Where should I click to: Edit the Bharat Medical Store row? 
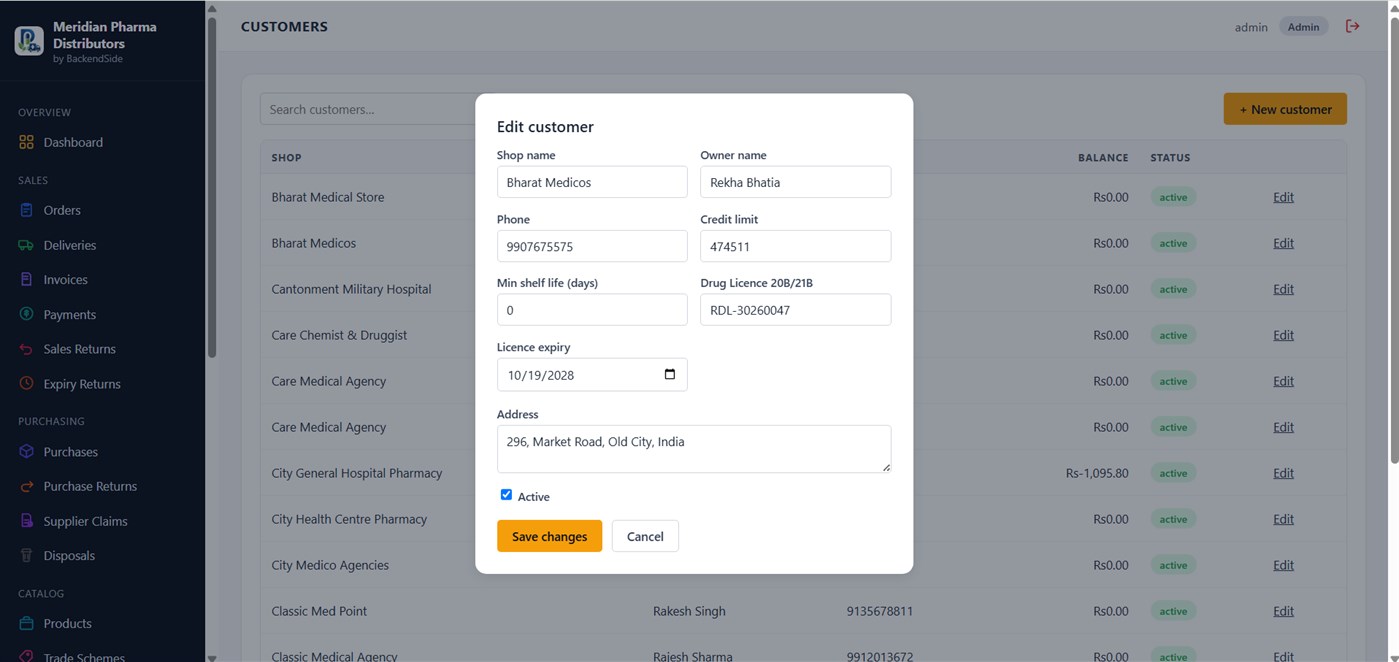coord(1283,197)
